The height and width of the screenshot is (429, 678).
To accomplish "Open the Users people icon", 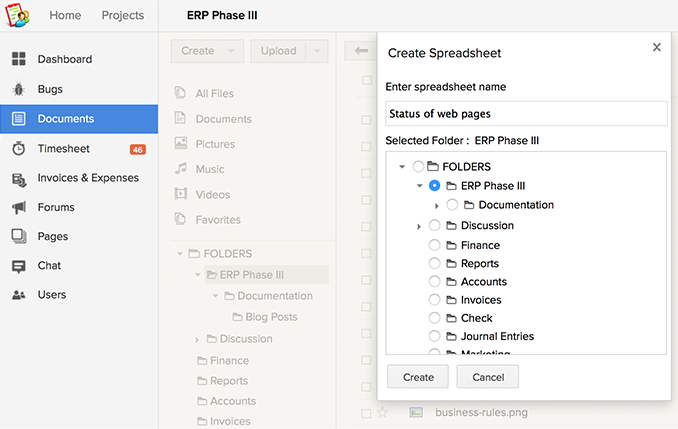I will (19, 295).
